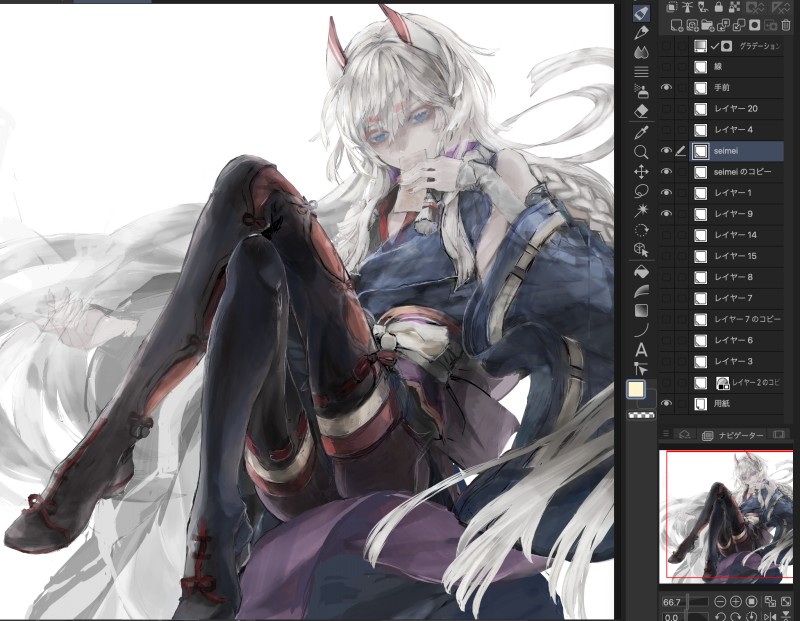Select the Text tool
The width and height of the screenshot is (800, 621).
641,350
